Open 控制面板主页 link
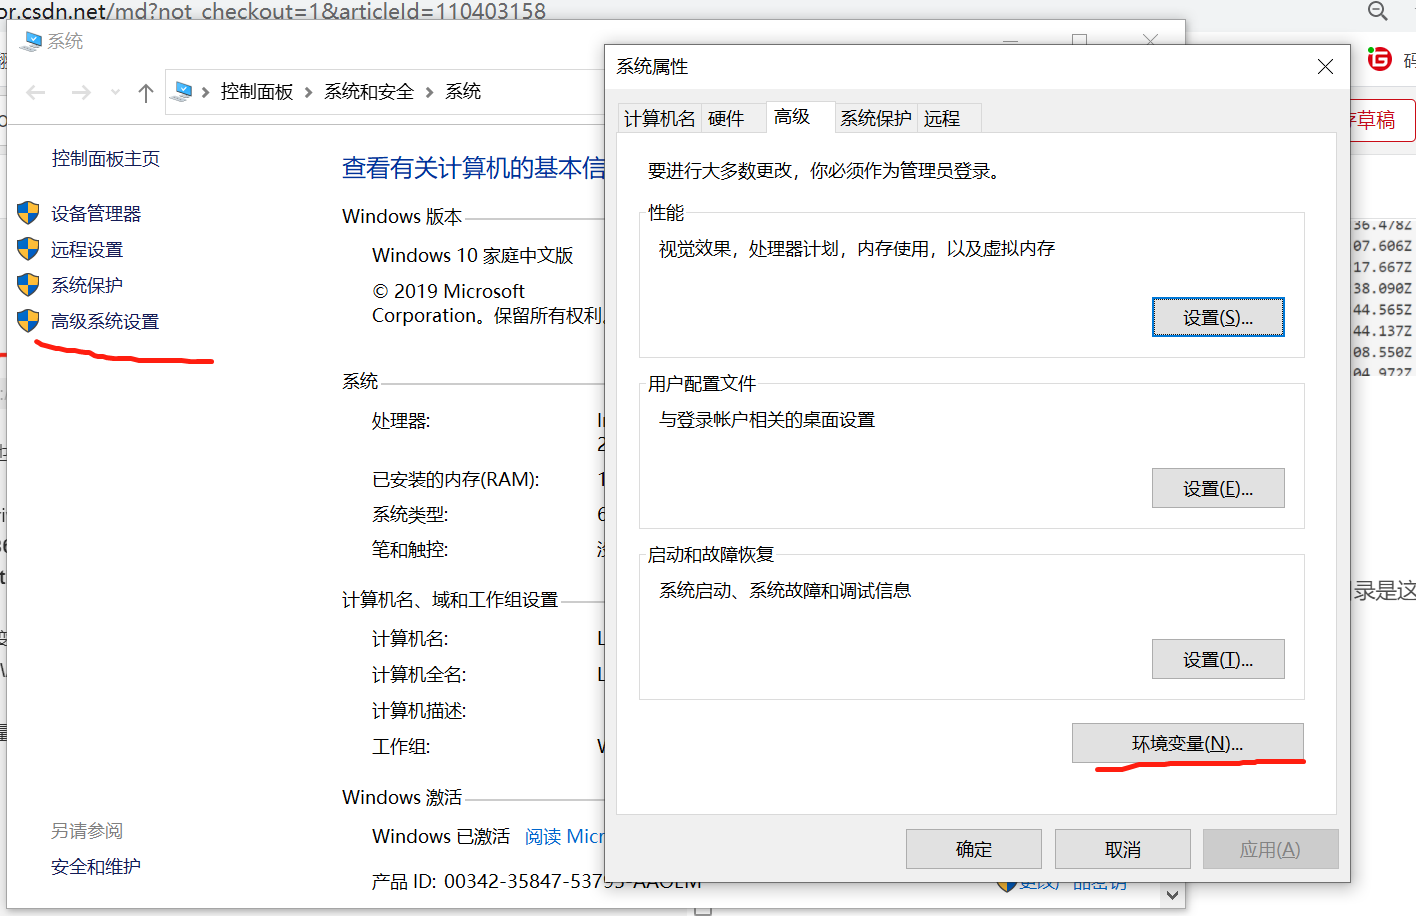This screenshot has height=916, width=1416. pyautogui.click(x=106, y=159)
